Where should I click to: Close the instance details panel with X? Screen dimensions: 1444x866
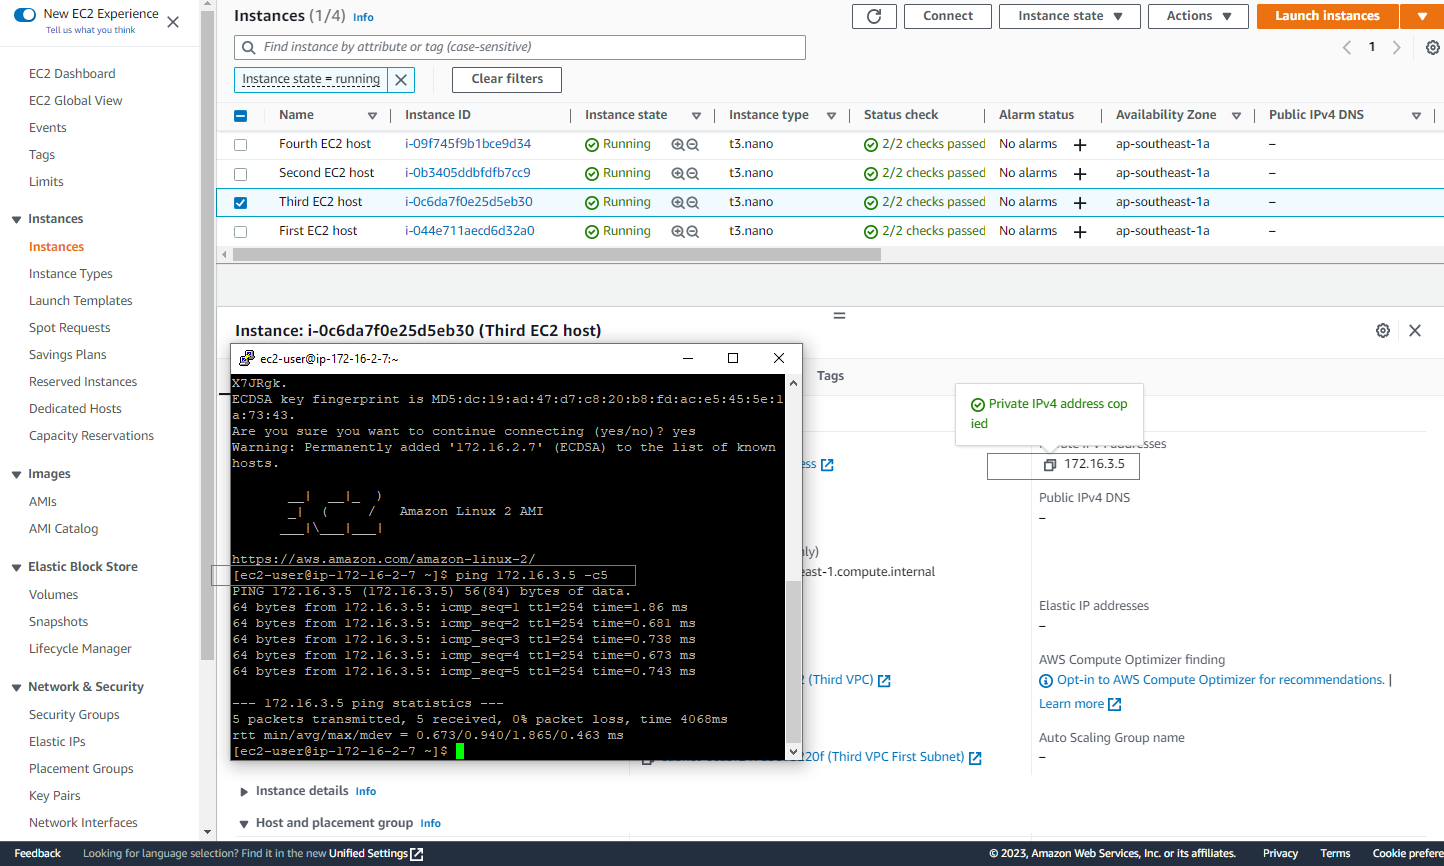click(1415, 330)
